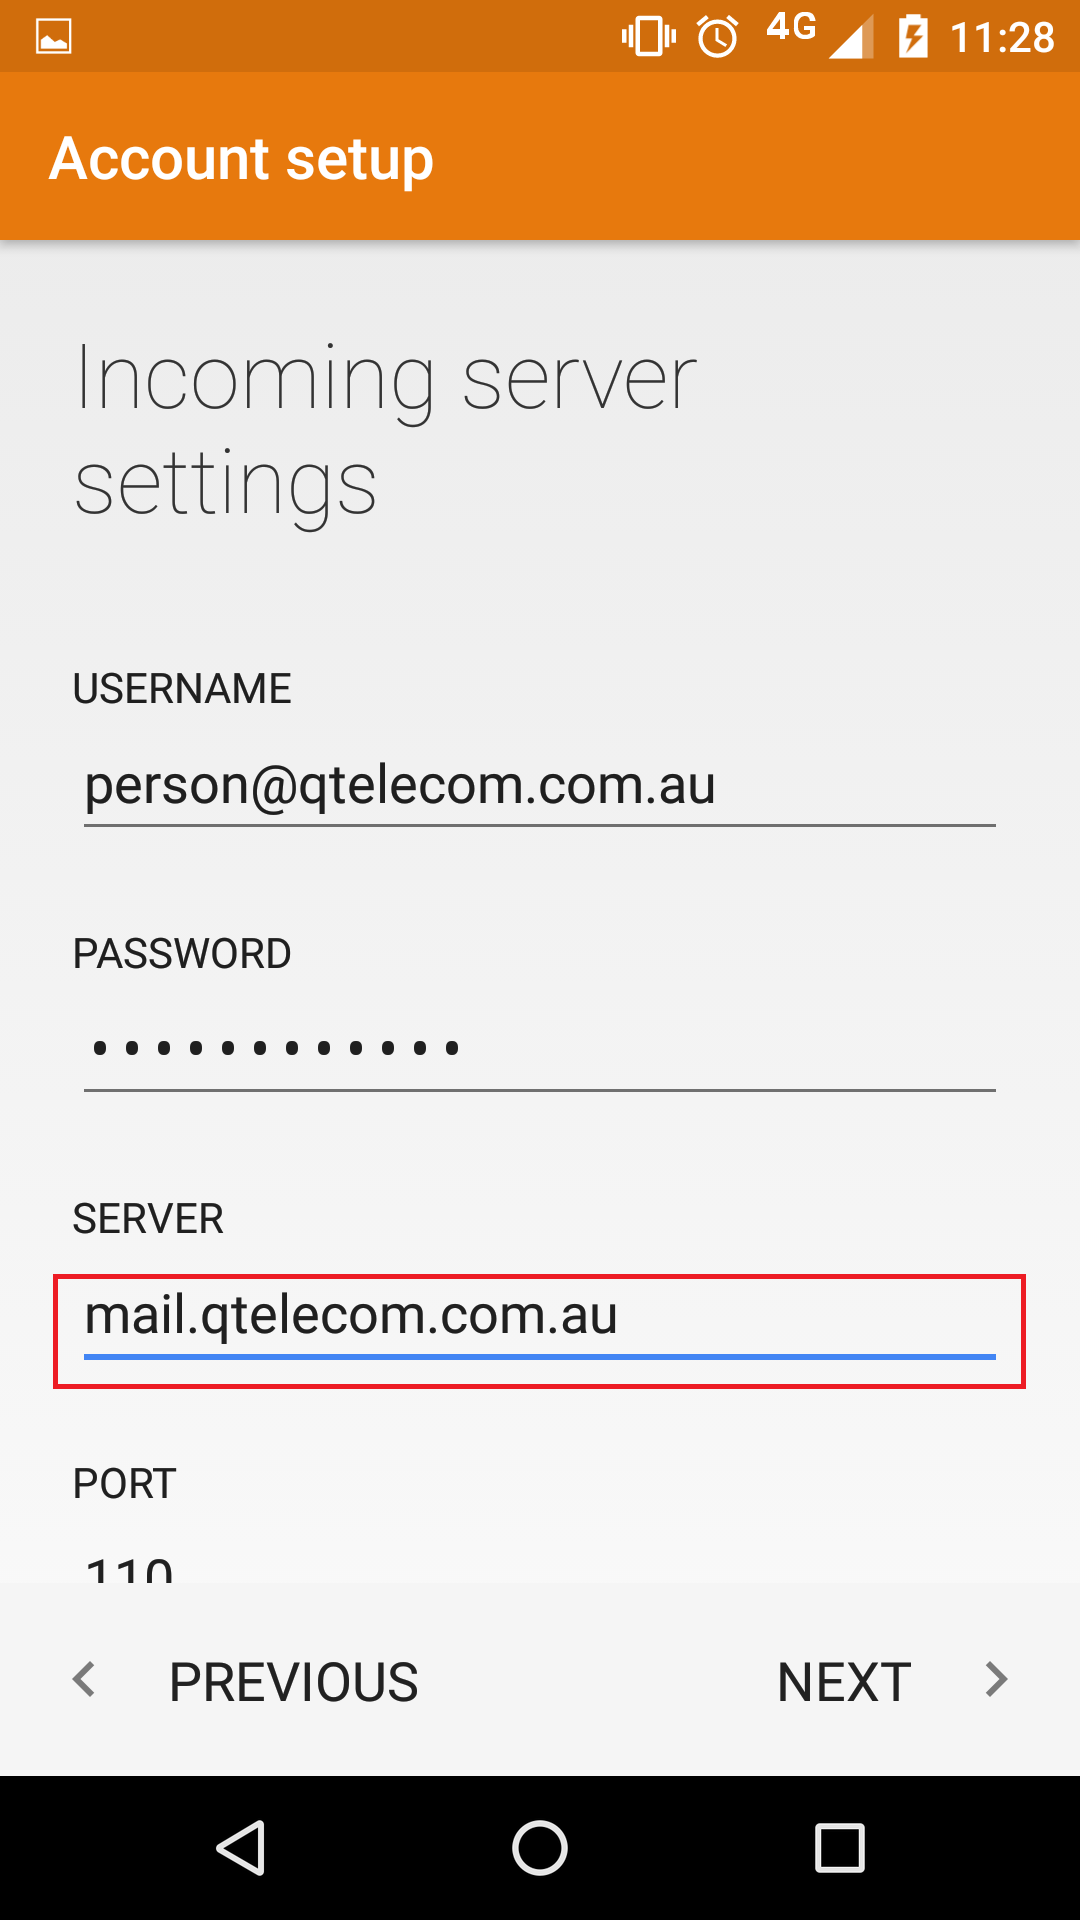Edit the username person@qtelecom.com.au field
The image size is (1080, 1920).
click(540, 788)
